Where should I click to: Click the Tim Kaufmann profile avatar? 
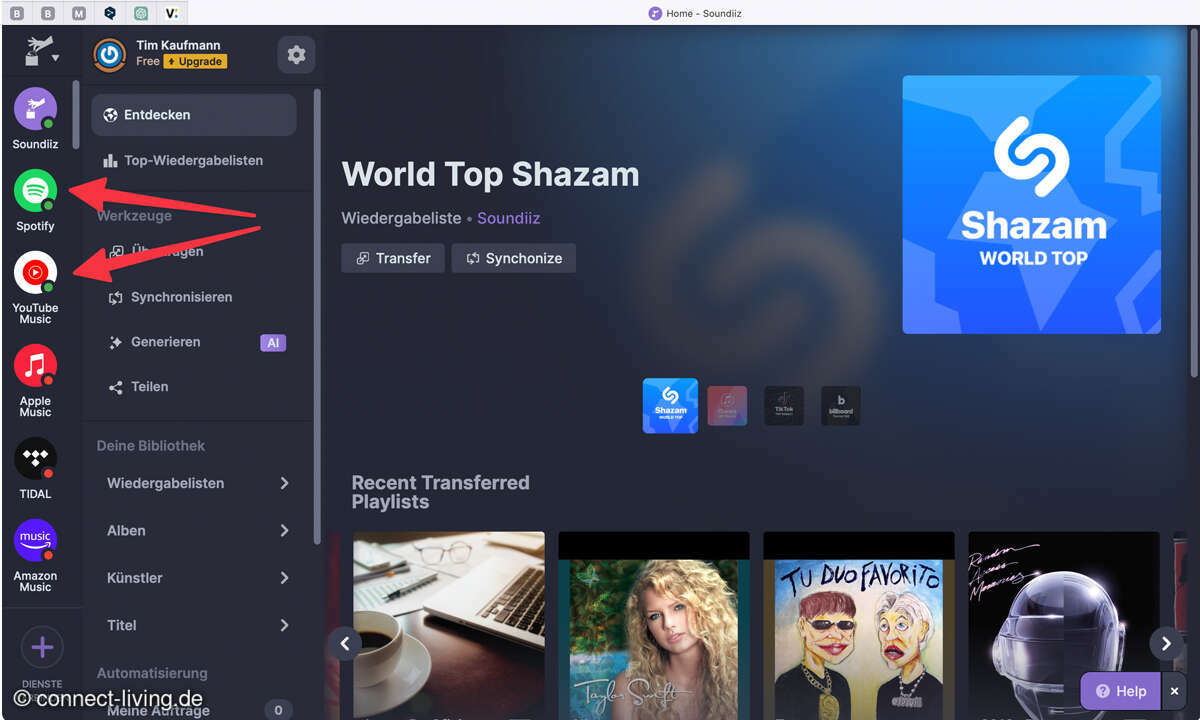pos(110,55)
